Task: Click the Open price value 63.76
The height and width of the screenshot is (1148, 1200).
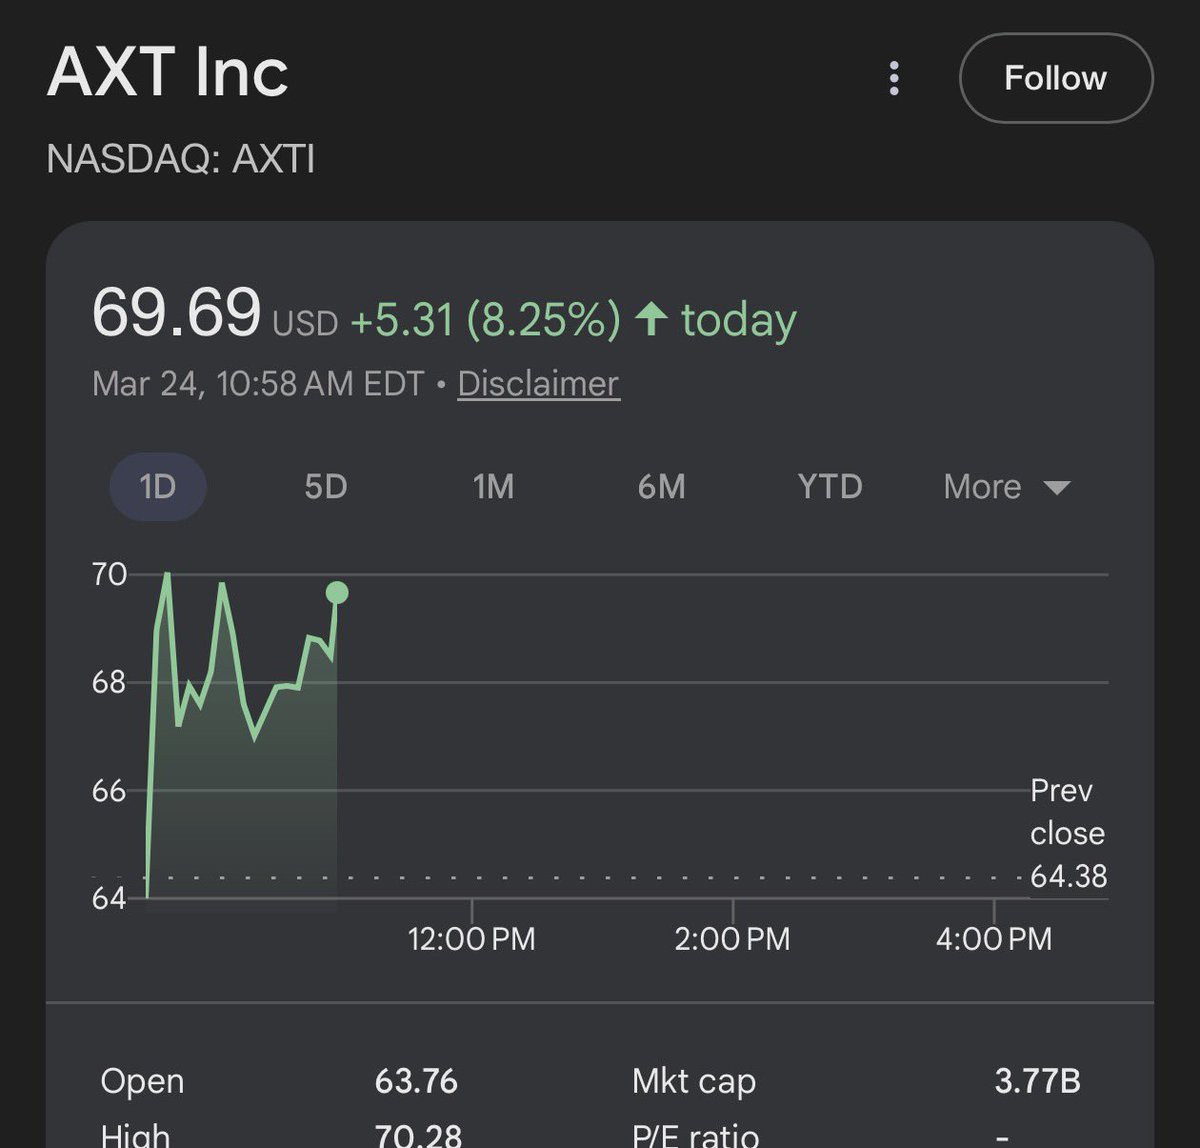Action: (x=416, y=1081)
